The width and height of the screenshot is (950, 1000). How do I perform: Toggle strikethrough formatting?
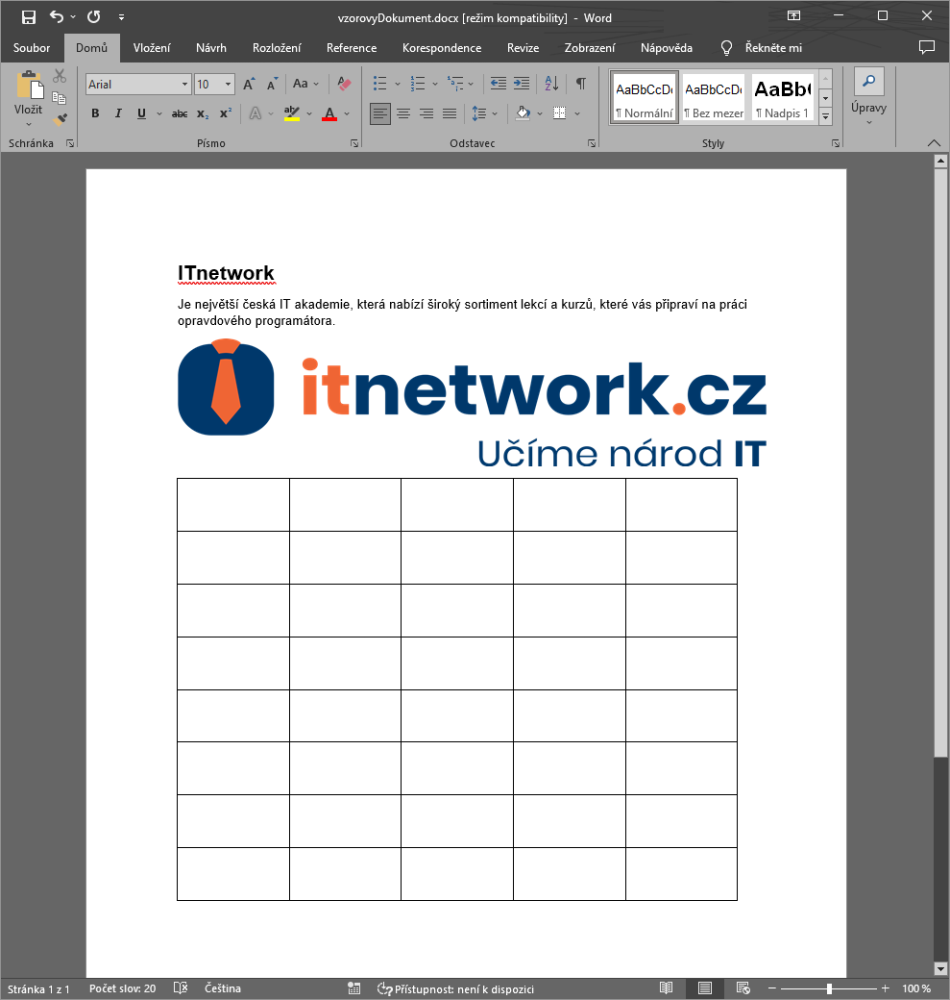[180, 114]
